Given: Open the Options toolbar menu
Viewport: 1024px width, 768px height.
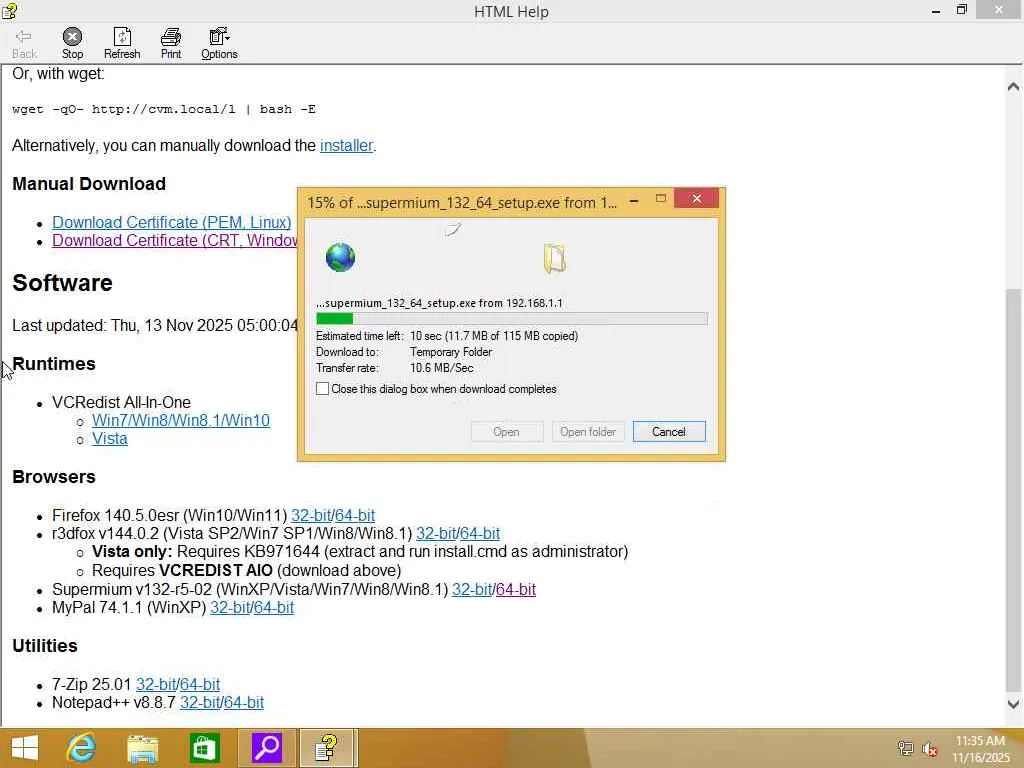Looking at the screenshot, I should pos(219,43).
